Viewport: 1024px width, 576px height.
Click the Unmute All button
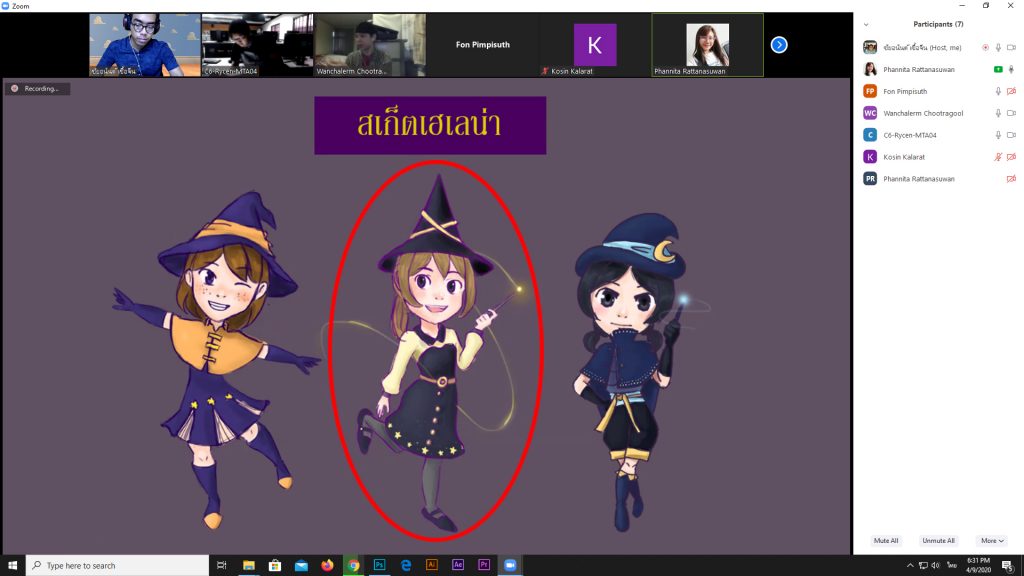(x=938, y=541)
